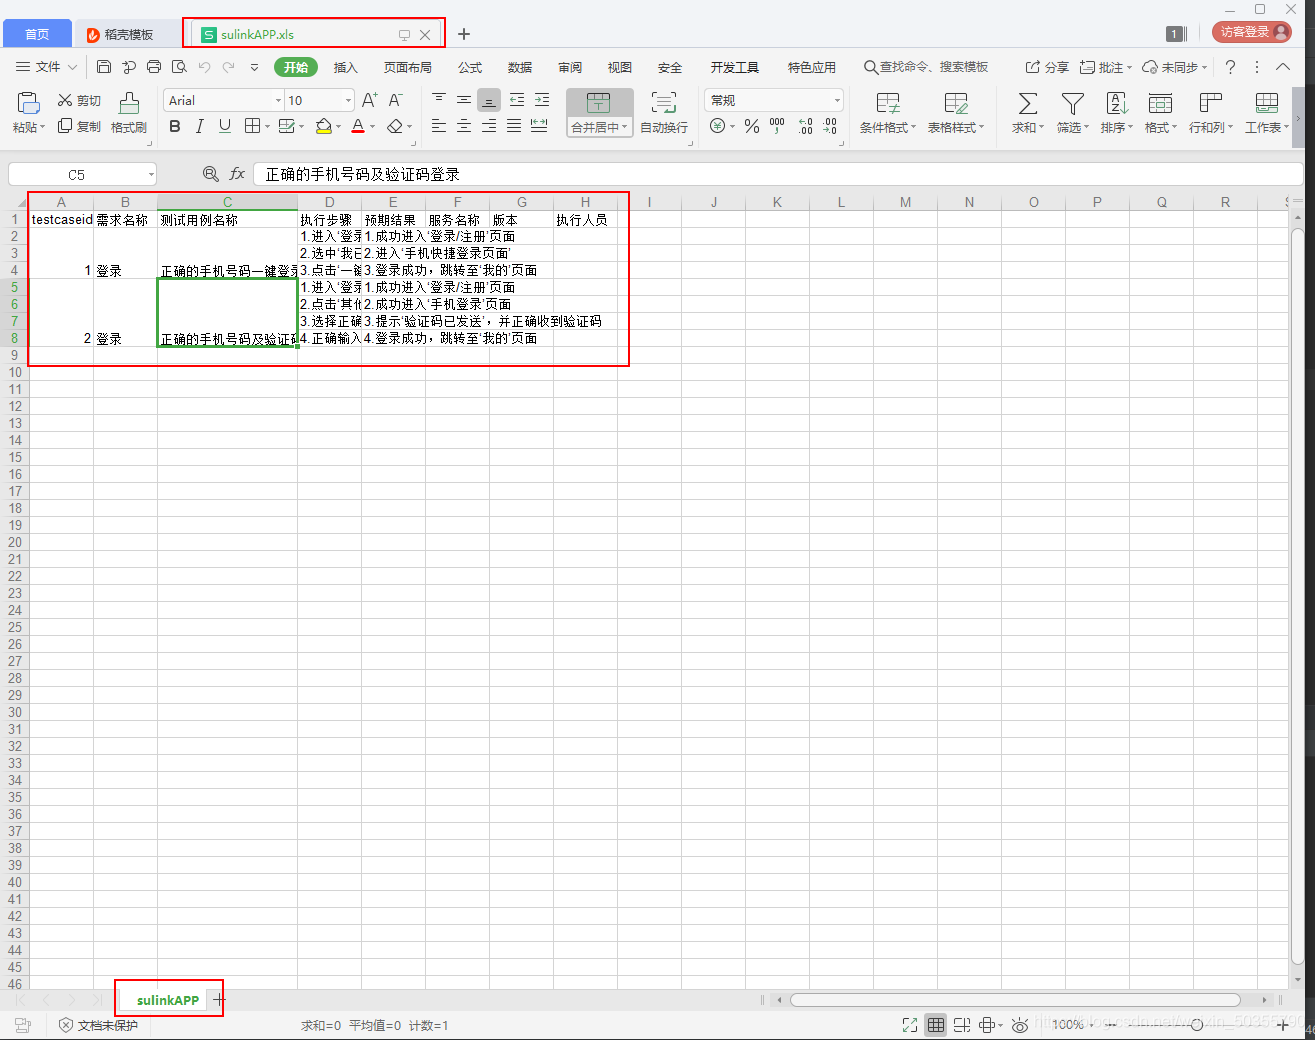This screenshot has width=1315, height=1040.
Task: Click the percent style formatting icon
Action: coord(751,125)
